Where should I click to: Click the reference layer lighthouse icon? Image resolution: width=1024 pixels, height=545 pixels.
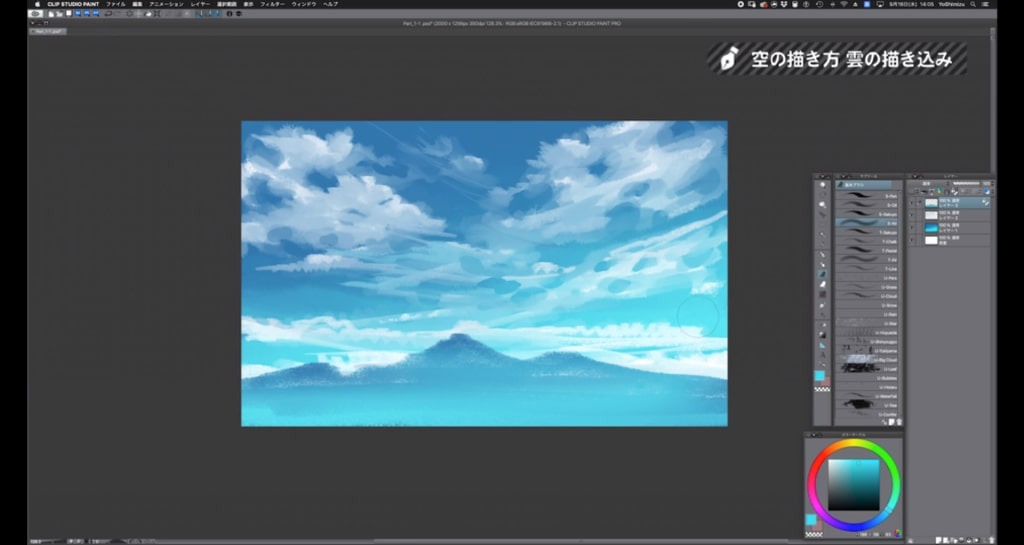939,191
